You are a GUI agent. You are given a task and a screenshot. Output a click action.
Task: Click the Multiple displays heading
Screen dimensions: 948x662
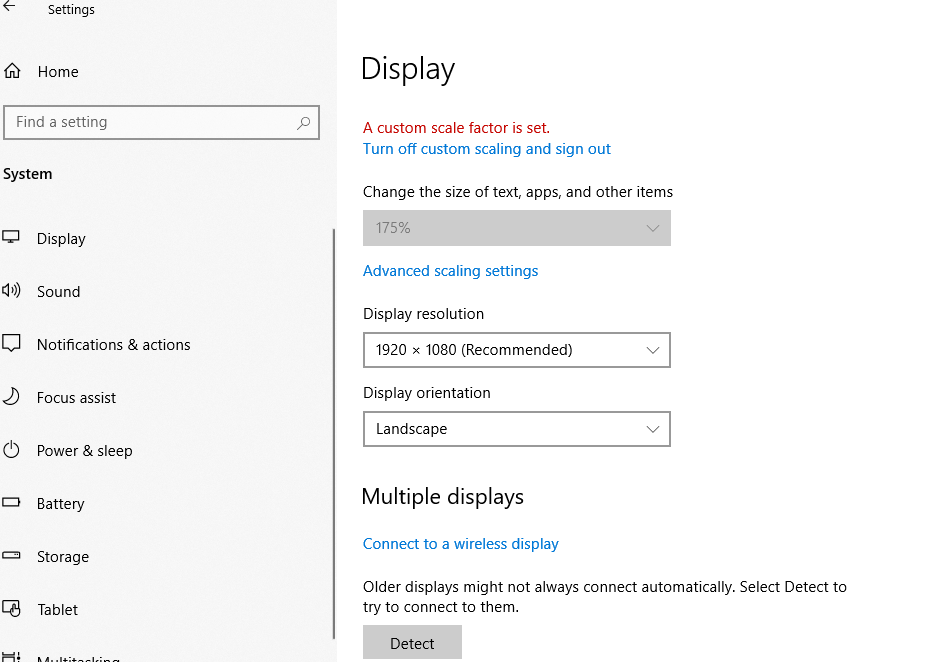443,497
